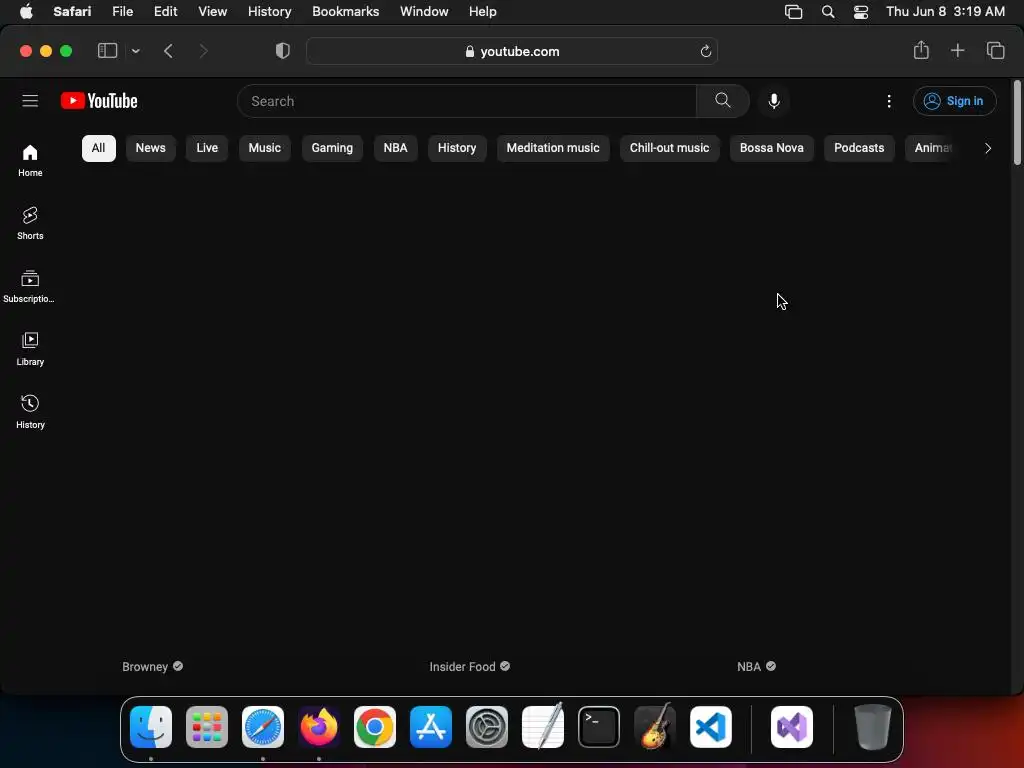Open Trash in the dock
This screenshot has width=1024, height=768.
[872, 727]
